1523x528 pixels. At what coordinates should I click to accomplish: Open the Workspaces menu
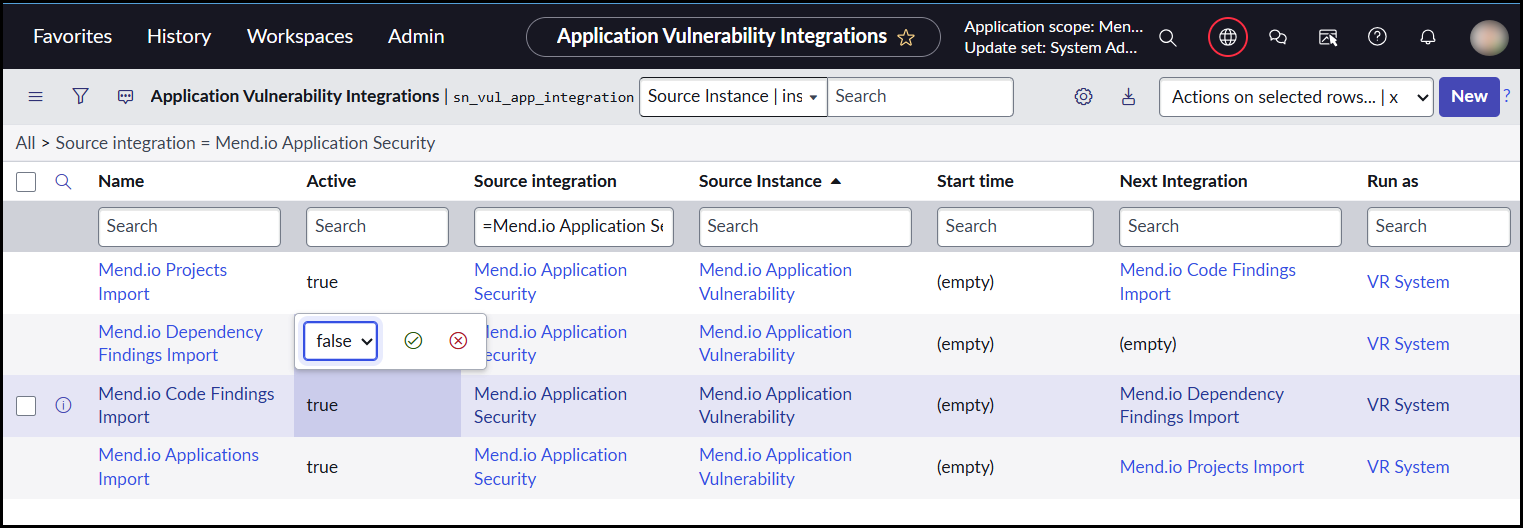pyautogui.click(x=299, y=36)
